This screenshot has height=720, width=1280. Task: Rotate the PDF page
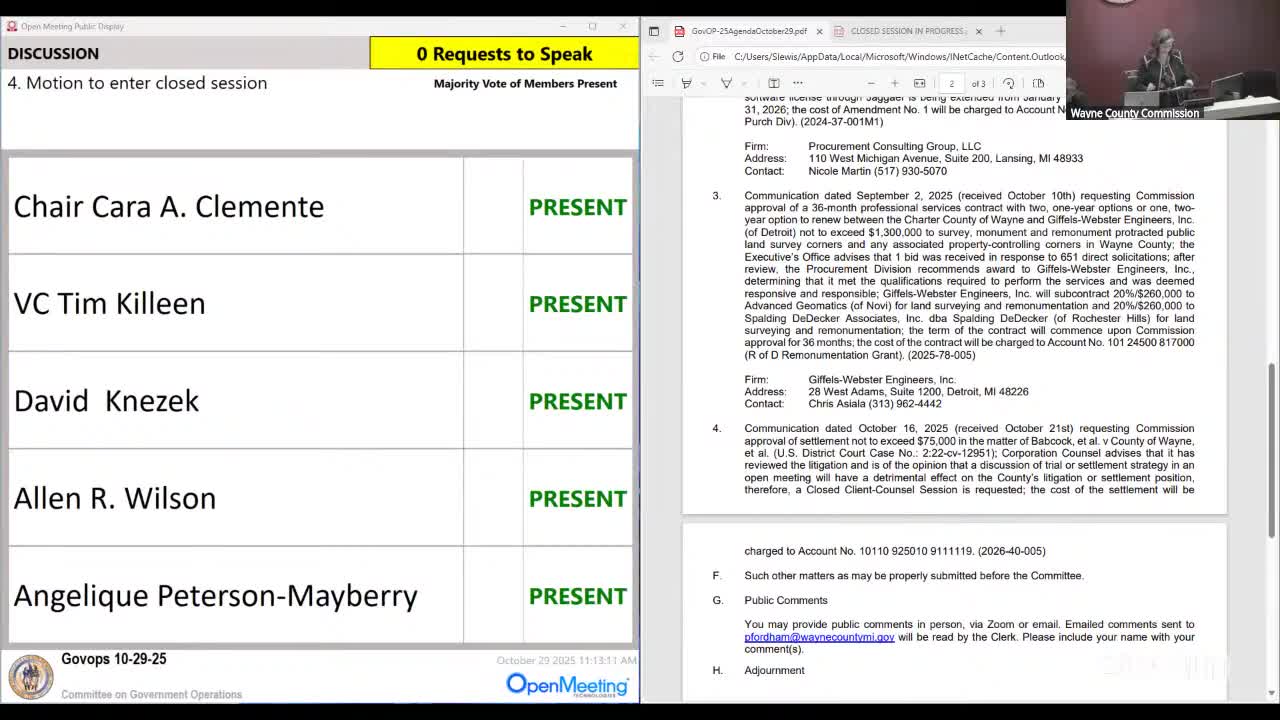click(x=1009, y=83)
